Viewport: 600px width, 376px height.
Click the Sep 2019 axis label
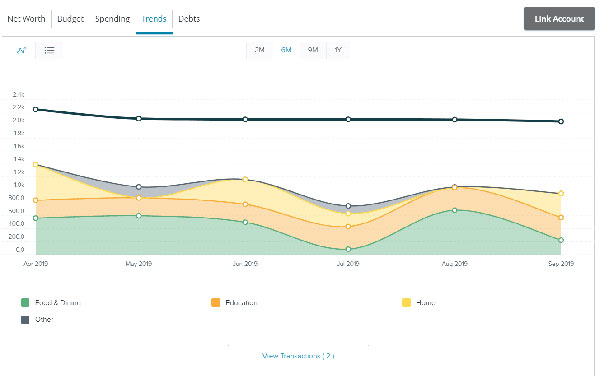561,264
